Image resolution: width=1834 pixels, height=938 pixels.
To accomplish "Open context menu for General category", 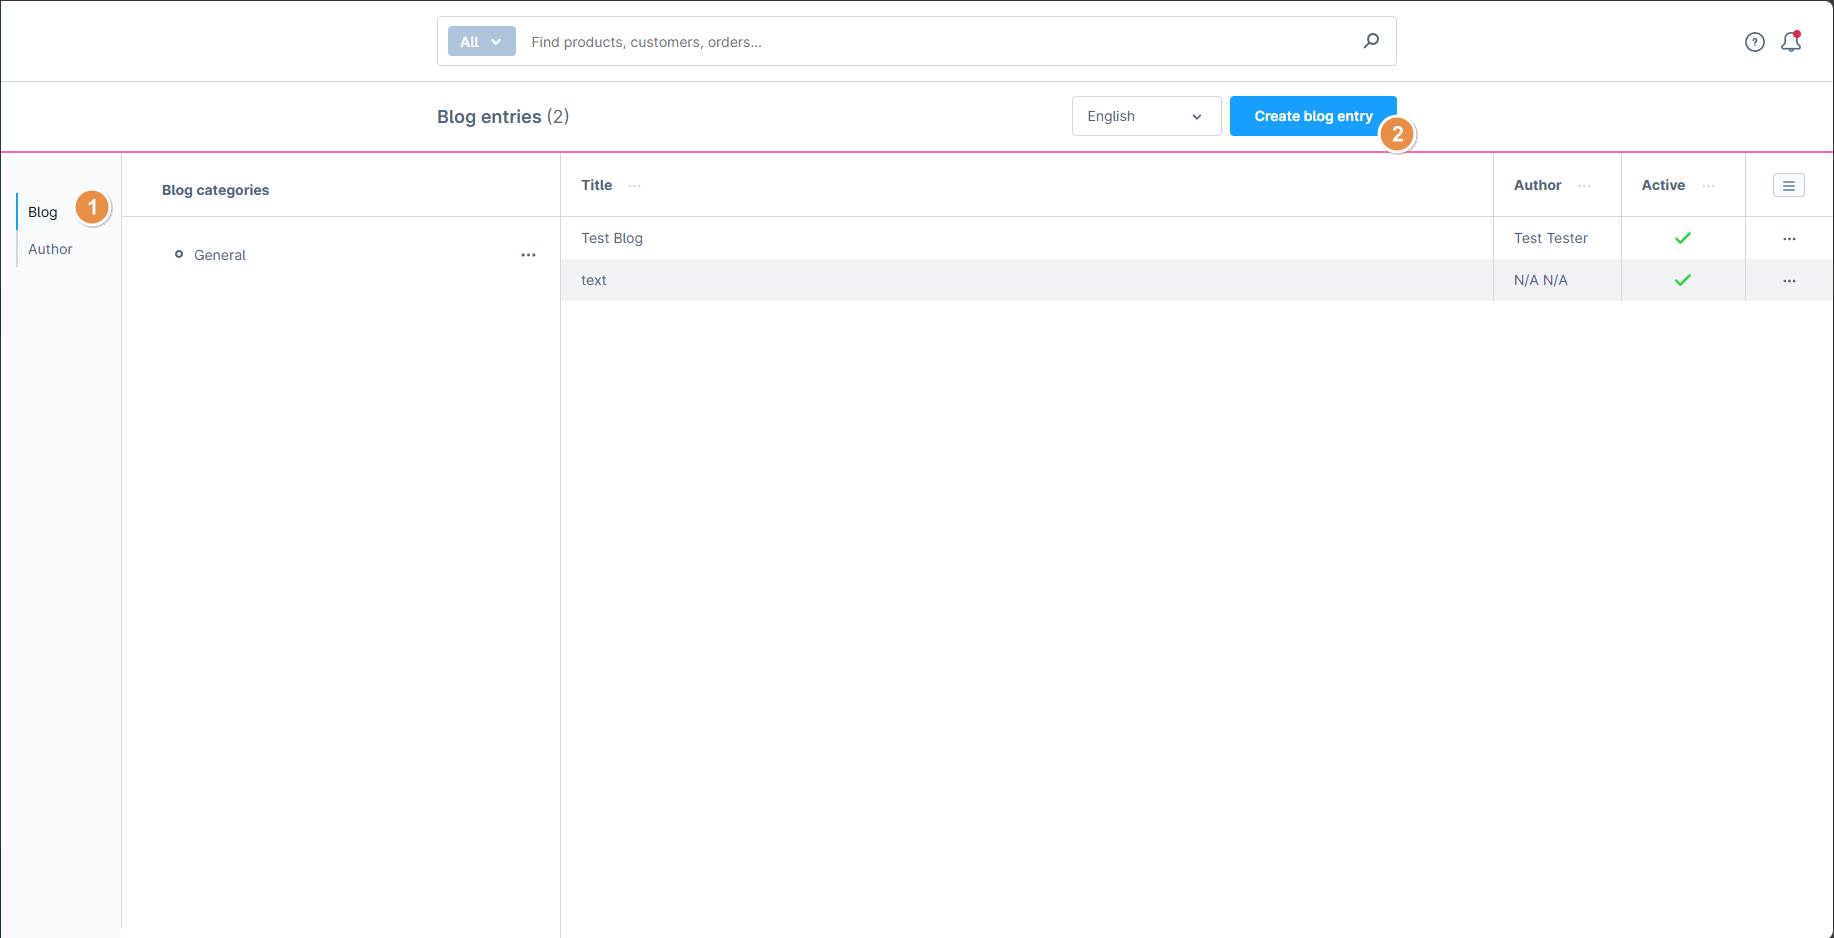I will 528,255.
